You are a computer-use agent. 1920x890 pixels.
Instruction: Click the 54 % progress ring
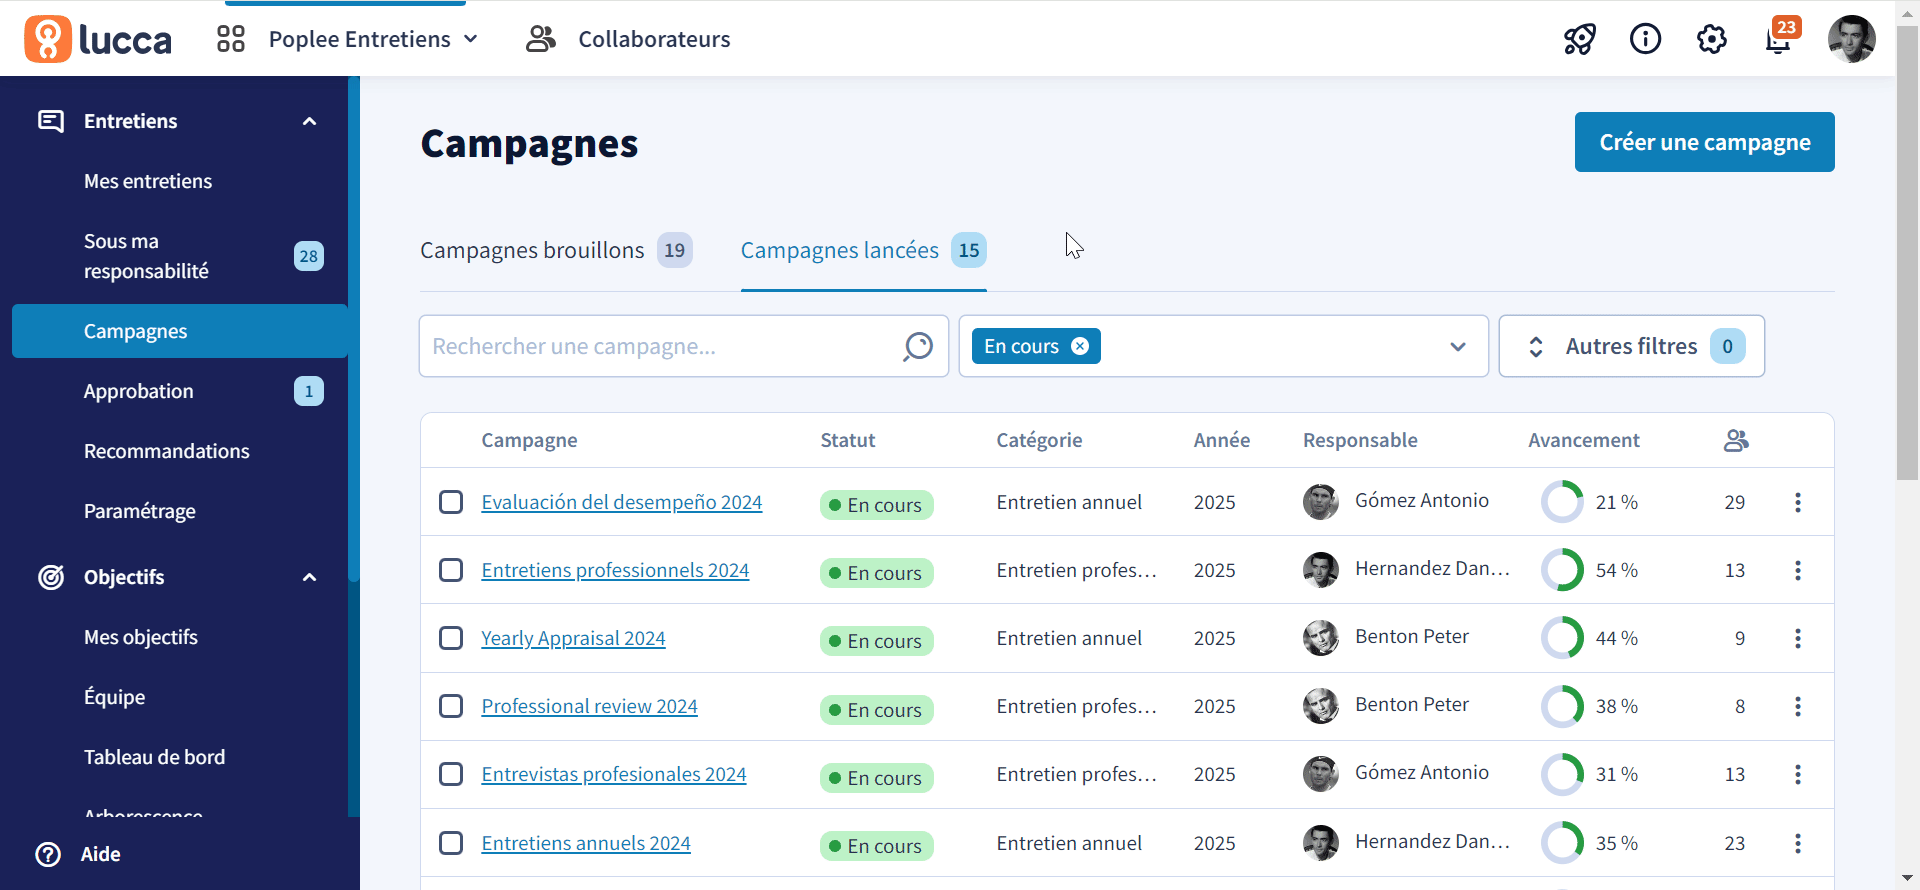click(x=1562, y=570)
